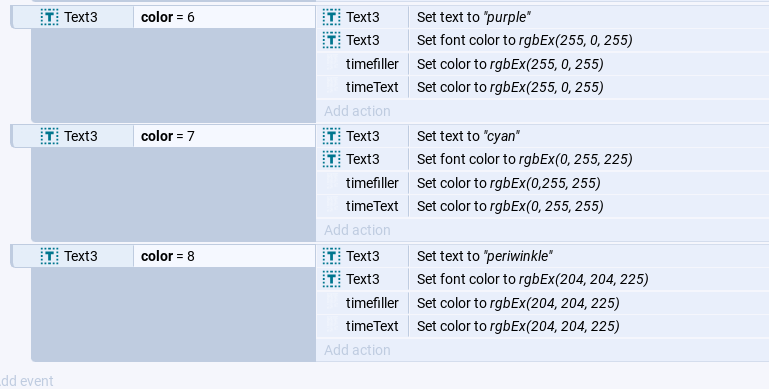Screen dimensions: 769x389
Task: Add action to the color = 7 event
Action: [x=357, y=230]
